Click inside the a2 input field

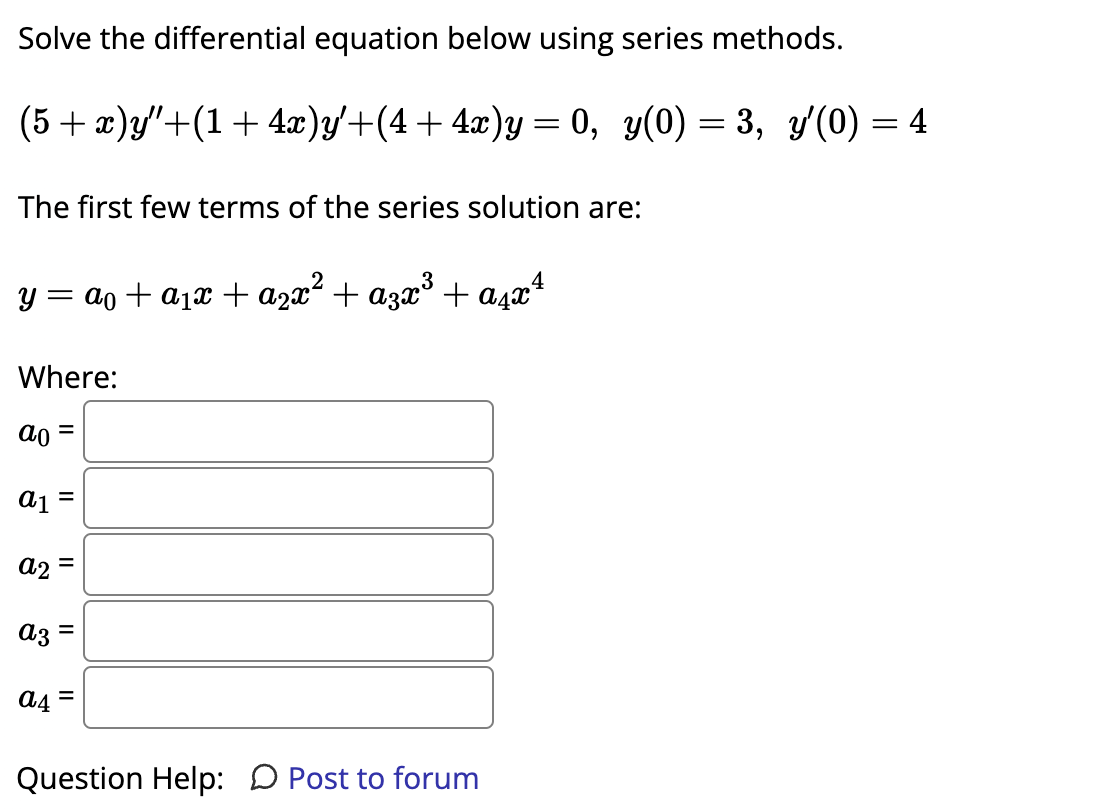(289, 564)
